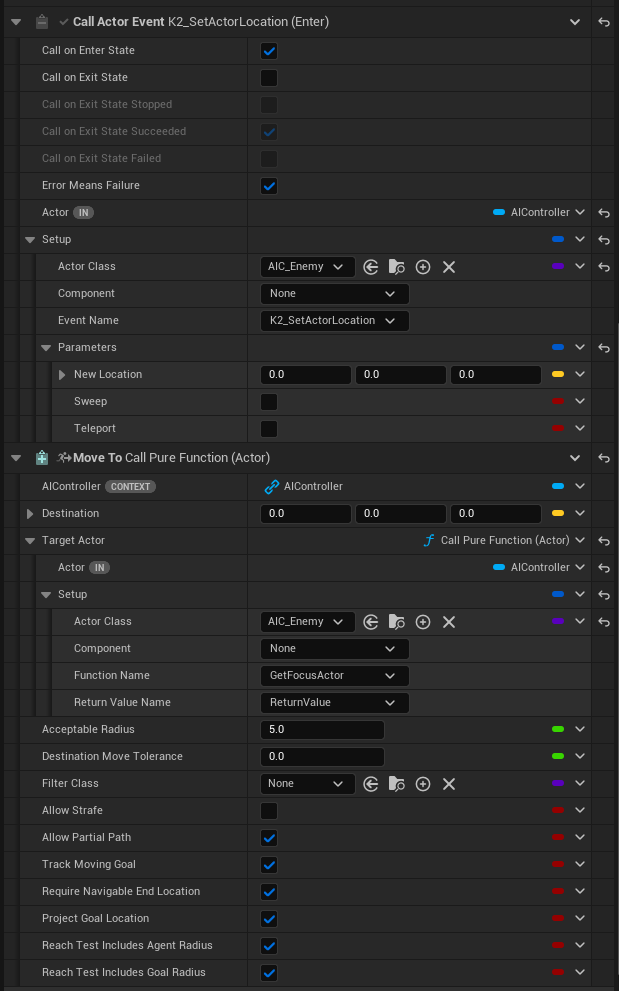Open Filter Class None dropdown
The height and width of the screenshot is (991, 619).
(x=307, y=784)
